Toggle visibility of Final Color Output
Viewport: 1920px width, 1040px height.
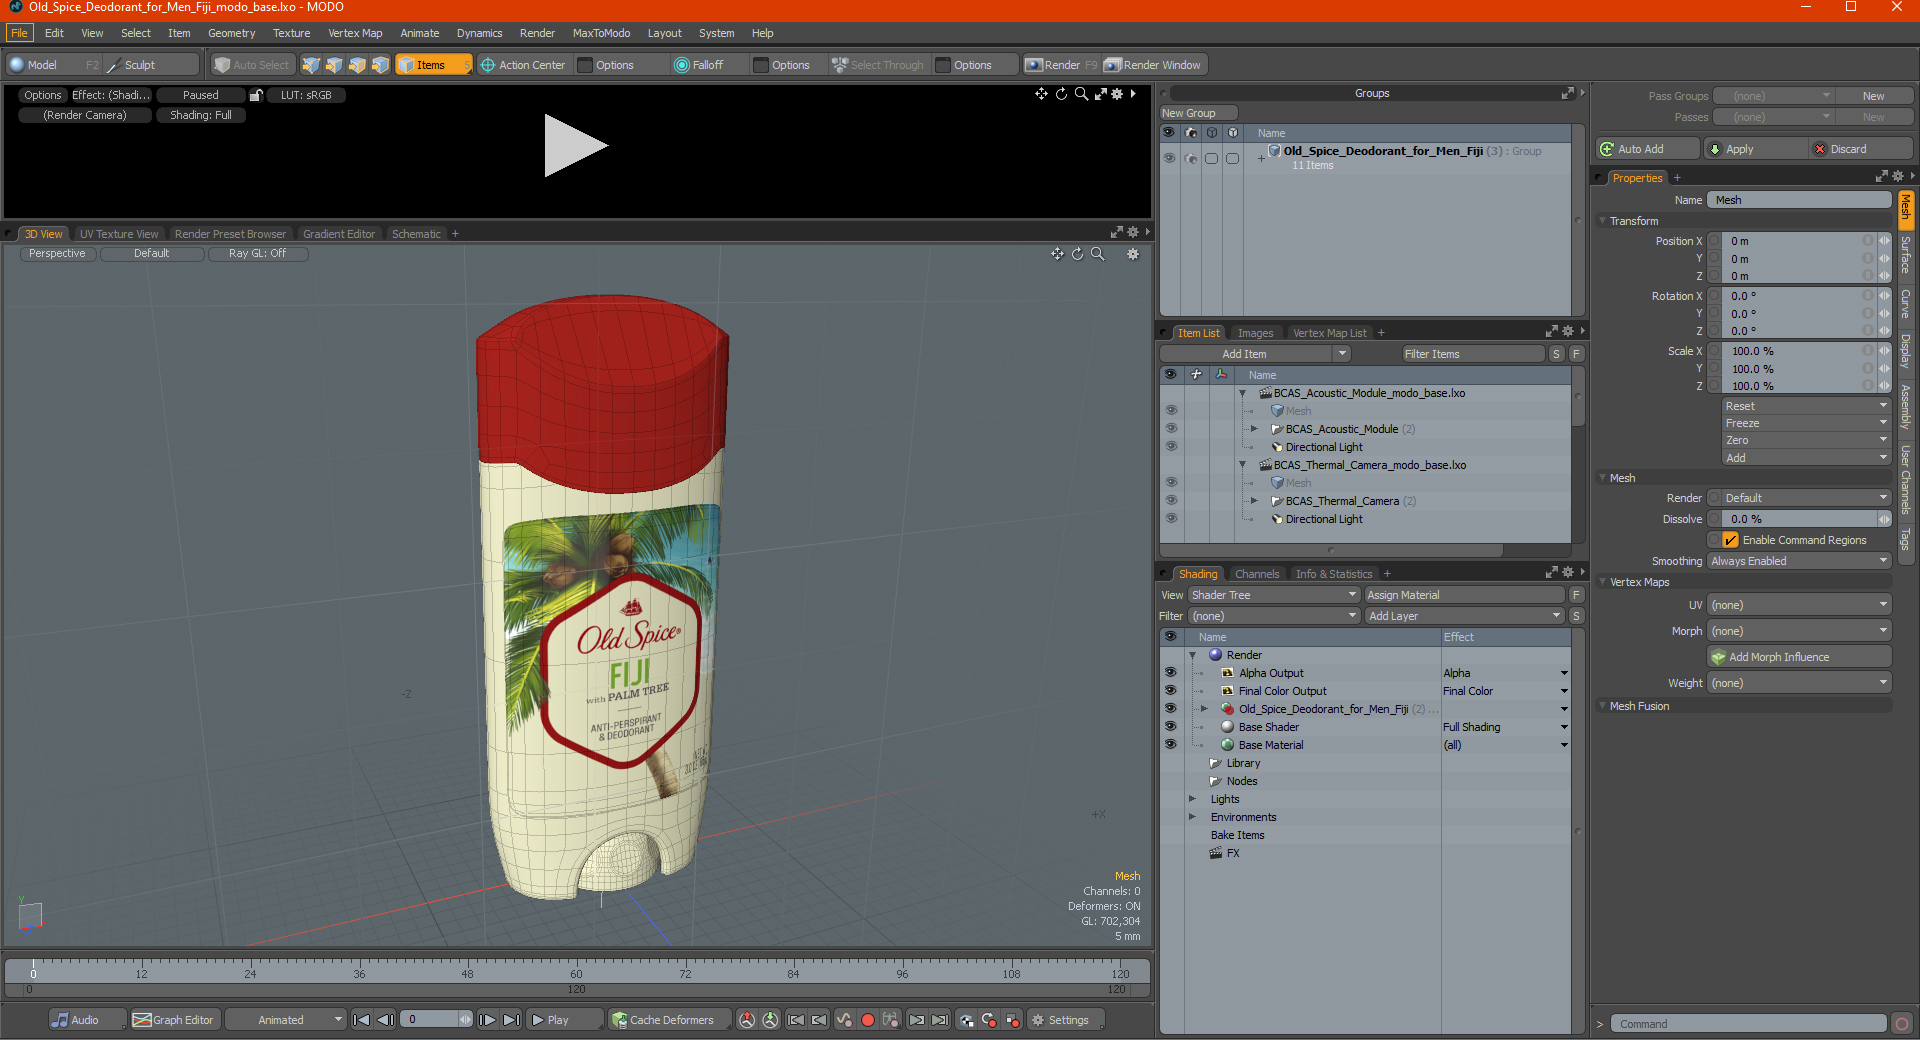[x=1170, y=691]
